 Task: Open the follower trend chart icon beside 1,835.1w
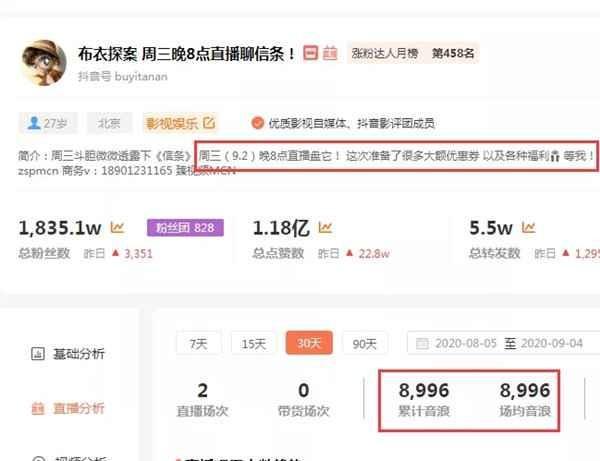[117, 227]
